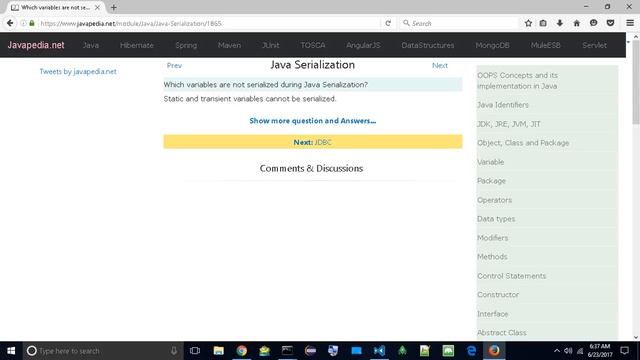Open the MongoDB menu in navbar
Viewport: 640px width, 360px height.
492,45
